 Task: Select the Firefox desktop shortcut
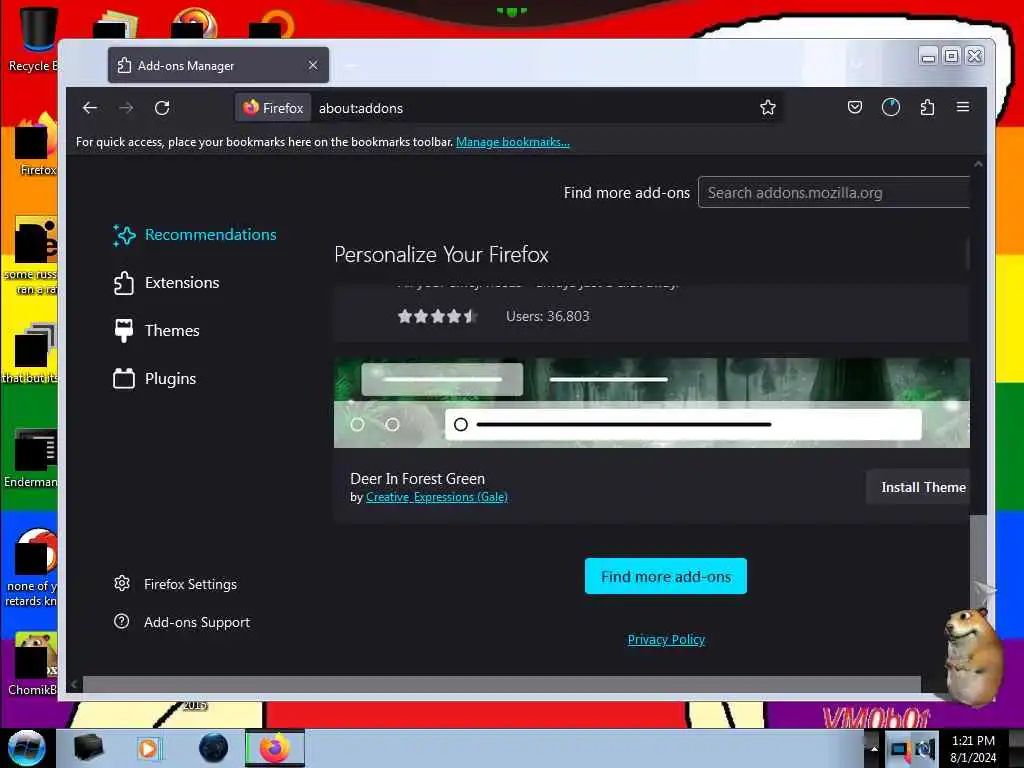tap(36, 145)
